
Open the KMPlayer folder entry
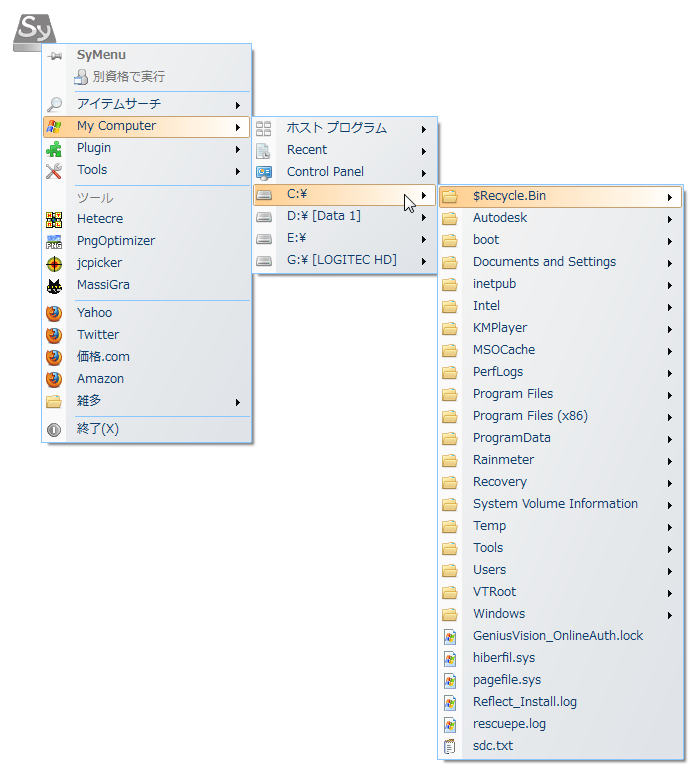tap(560, 329)
